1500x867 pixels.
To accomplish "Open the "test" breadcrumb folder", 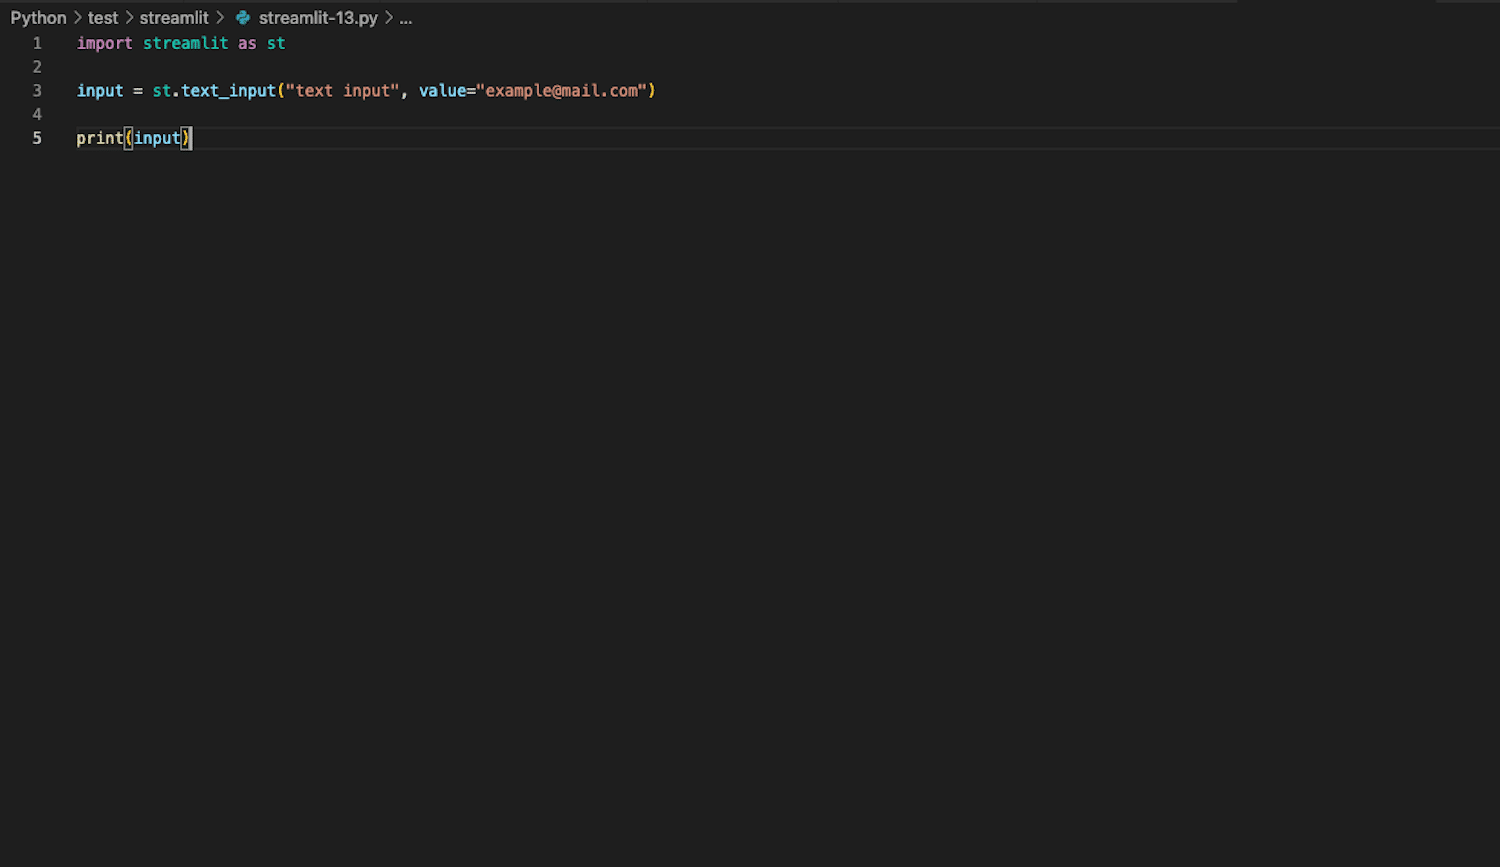I will tap(103, 18).
